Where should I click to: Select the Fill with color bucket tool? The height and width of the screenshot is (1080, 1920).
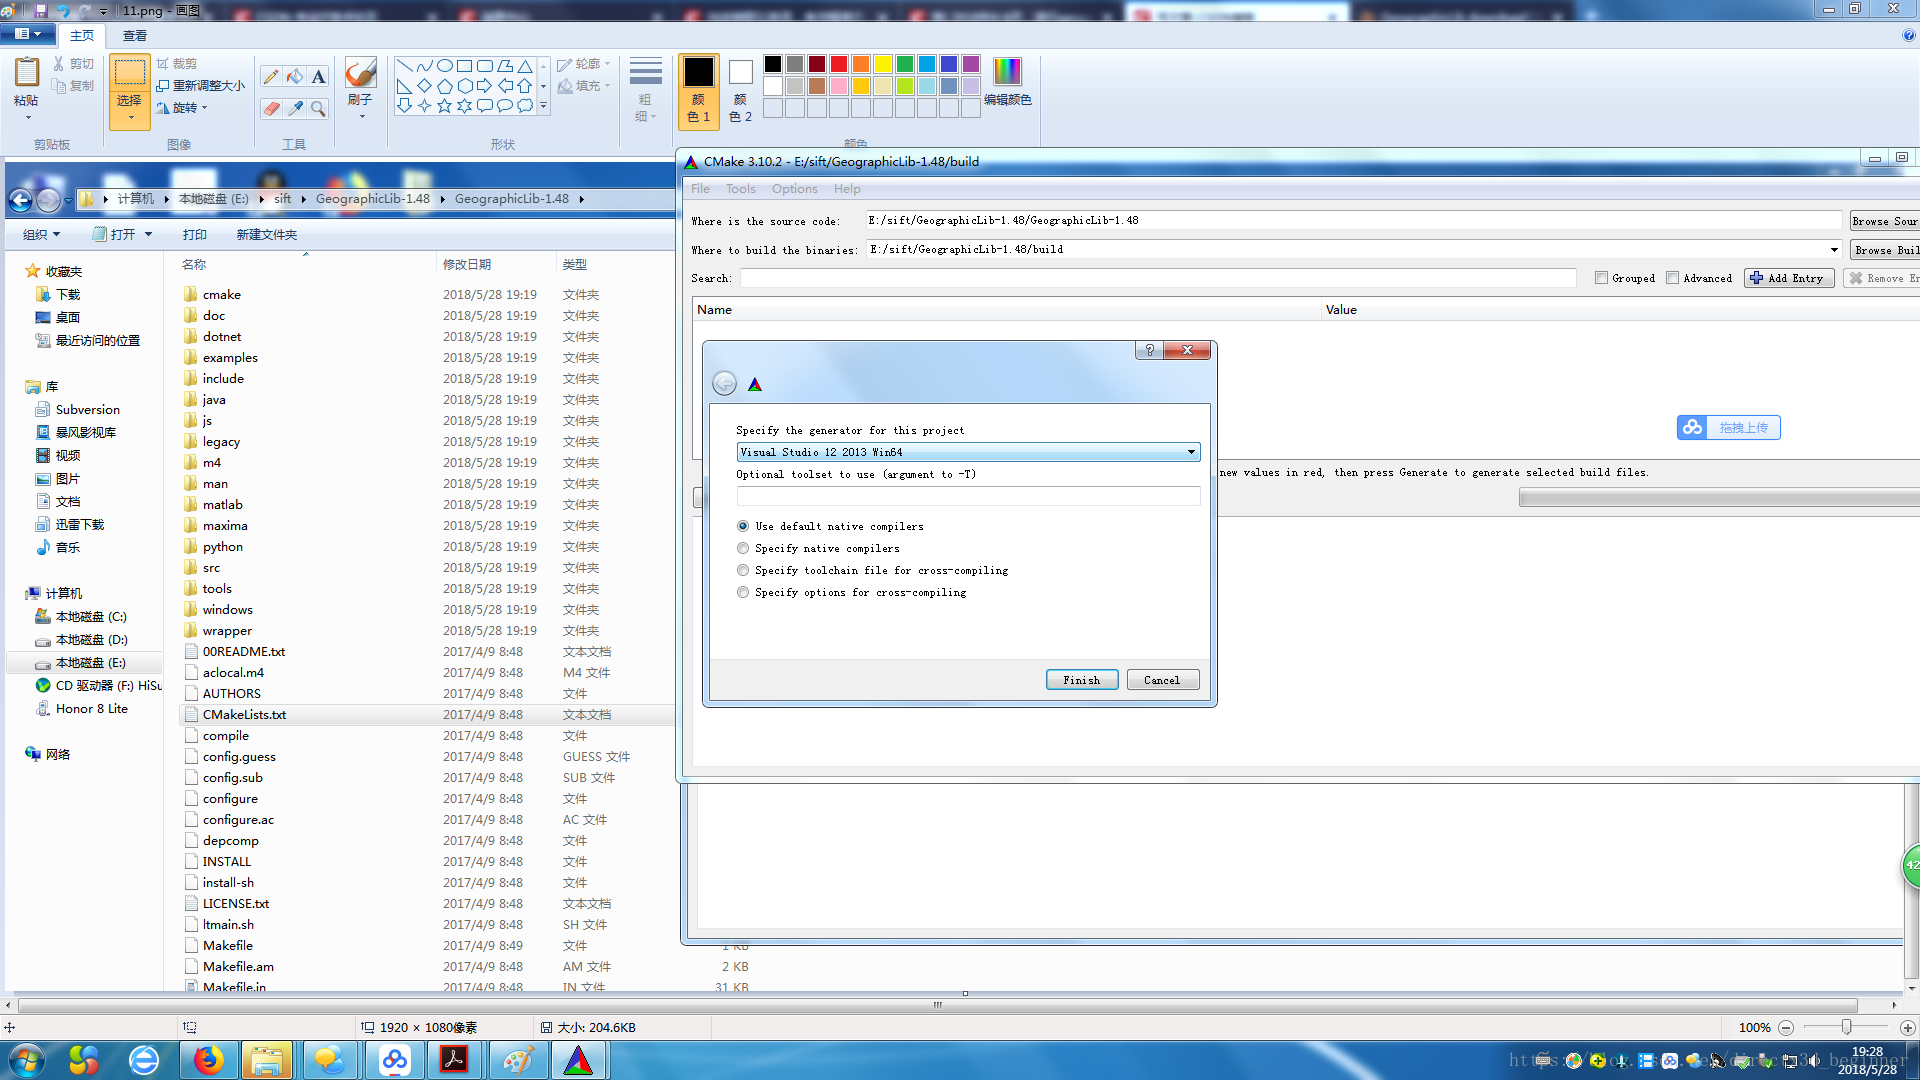click(x=295, y=77)
